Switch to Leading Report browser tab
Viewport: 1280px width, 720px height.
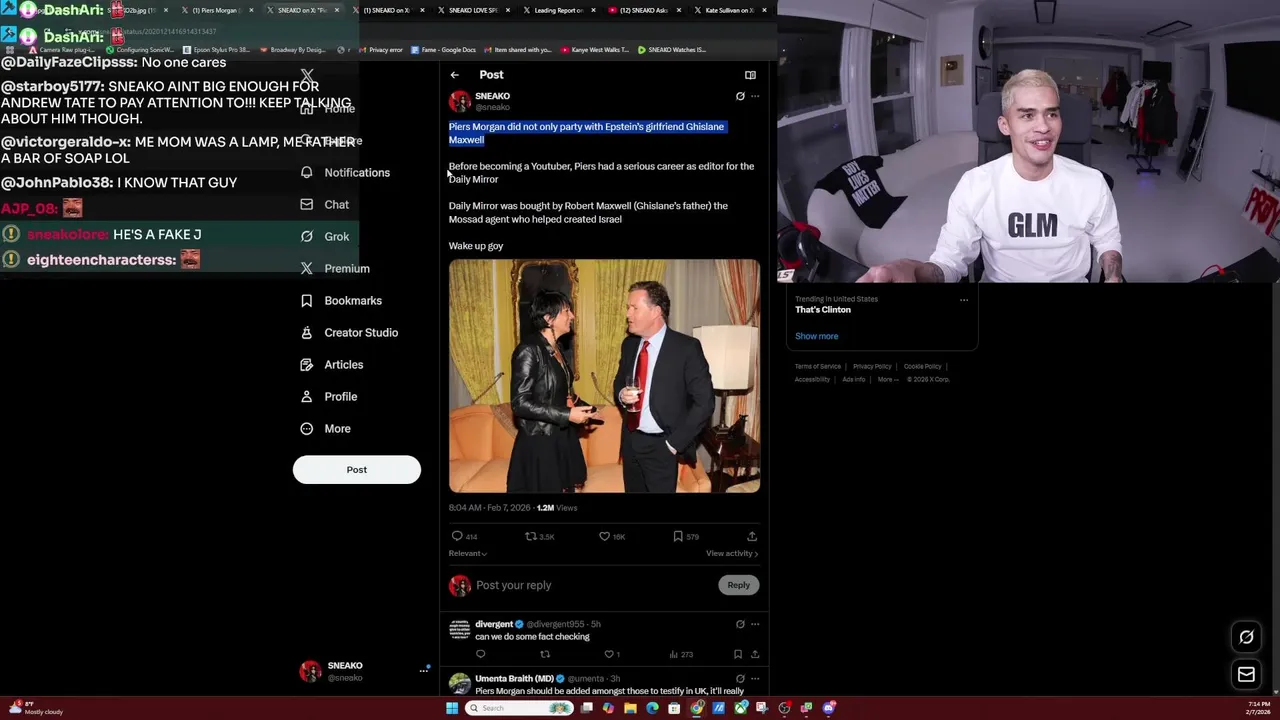point(559,10)
